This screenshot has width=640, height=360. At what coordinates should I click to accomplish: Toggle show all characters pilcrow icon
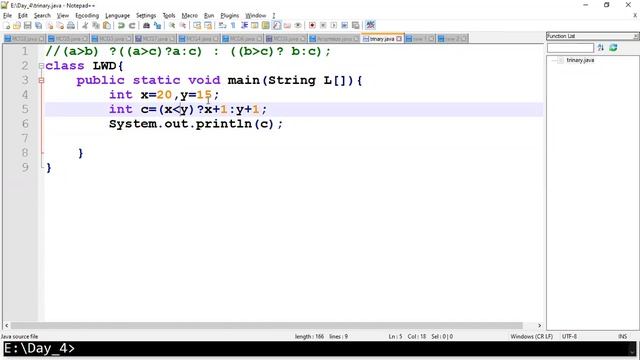[233, 25]
